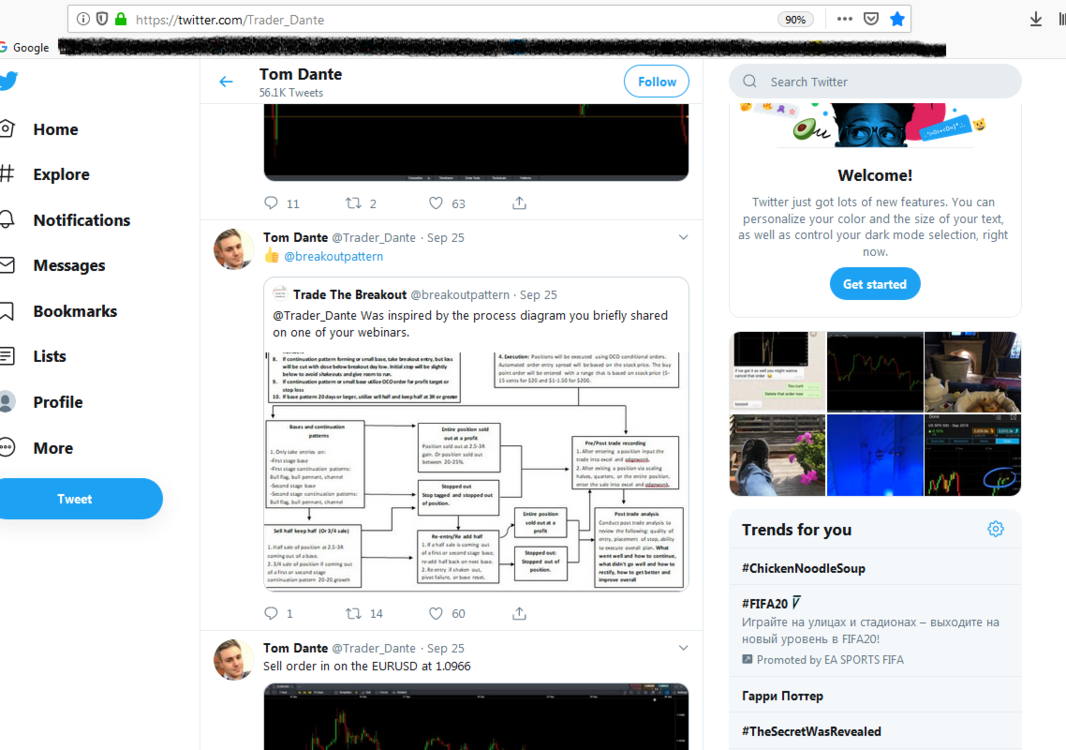Like the tweet with 60 likes
1066x750 pixels.
point(436,613)
